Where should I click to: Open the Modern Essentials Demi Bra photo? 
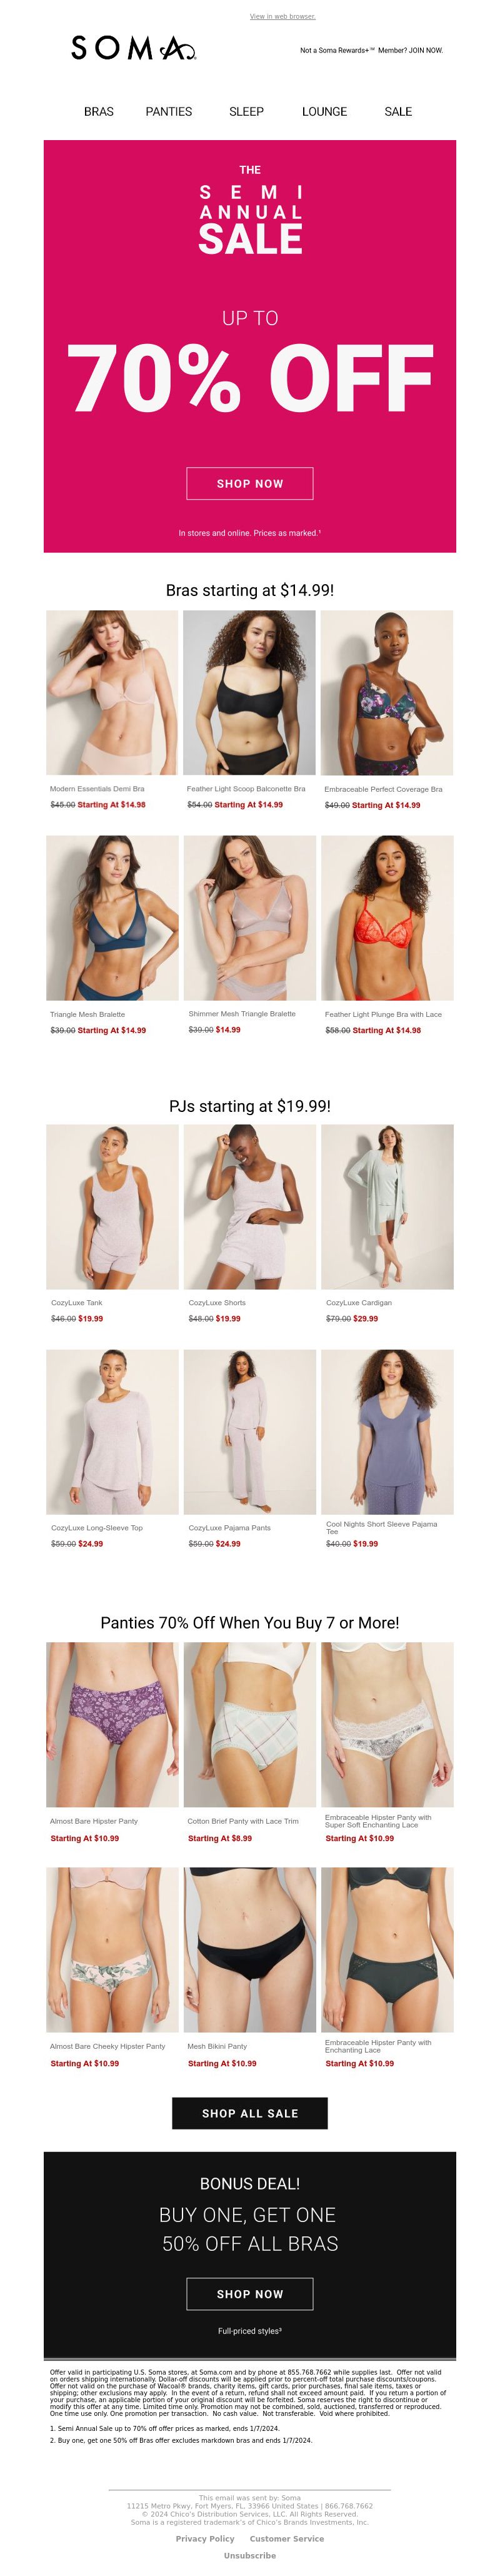112,693
